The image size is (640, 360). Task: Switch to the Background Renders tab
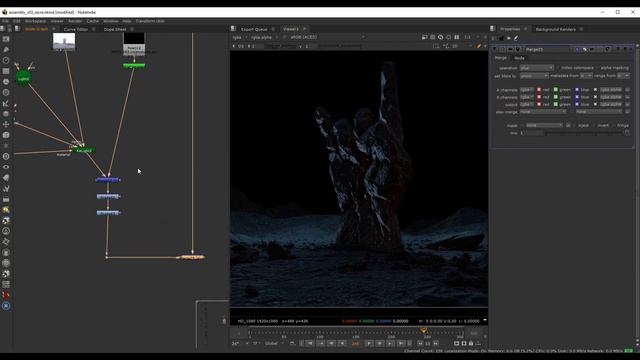pos(556,29)
